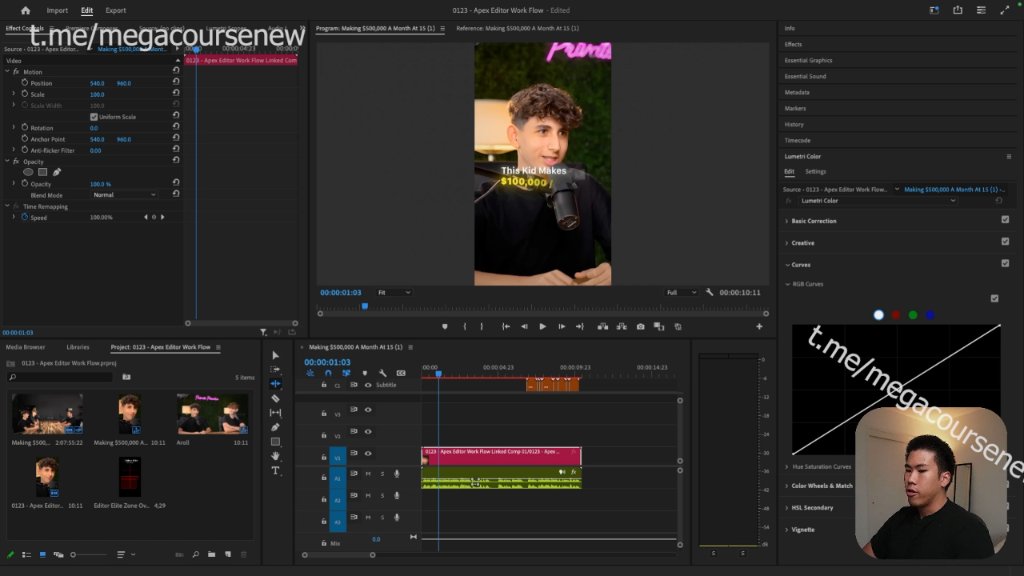The width and height of the screenshot is (1024, 576).
Task: Toggle Creative section checkbox
Action: click(1005, 242)
